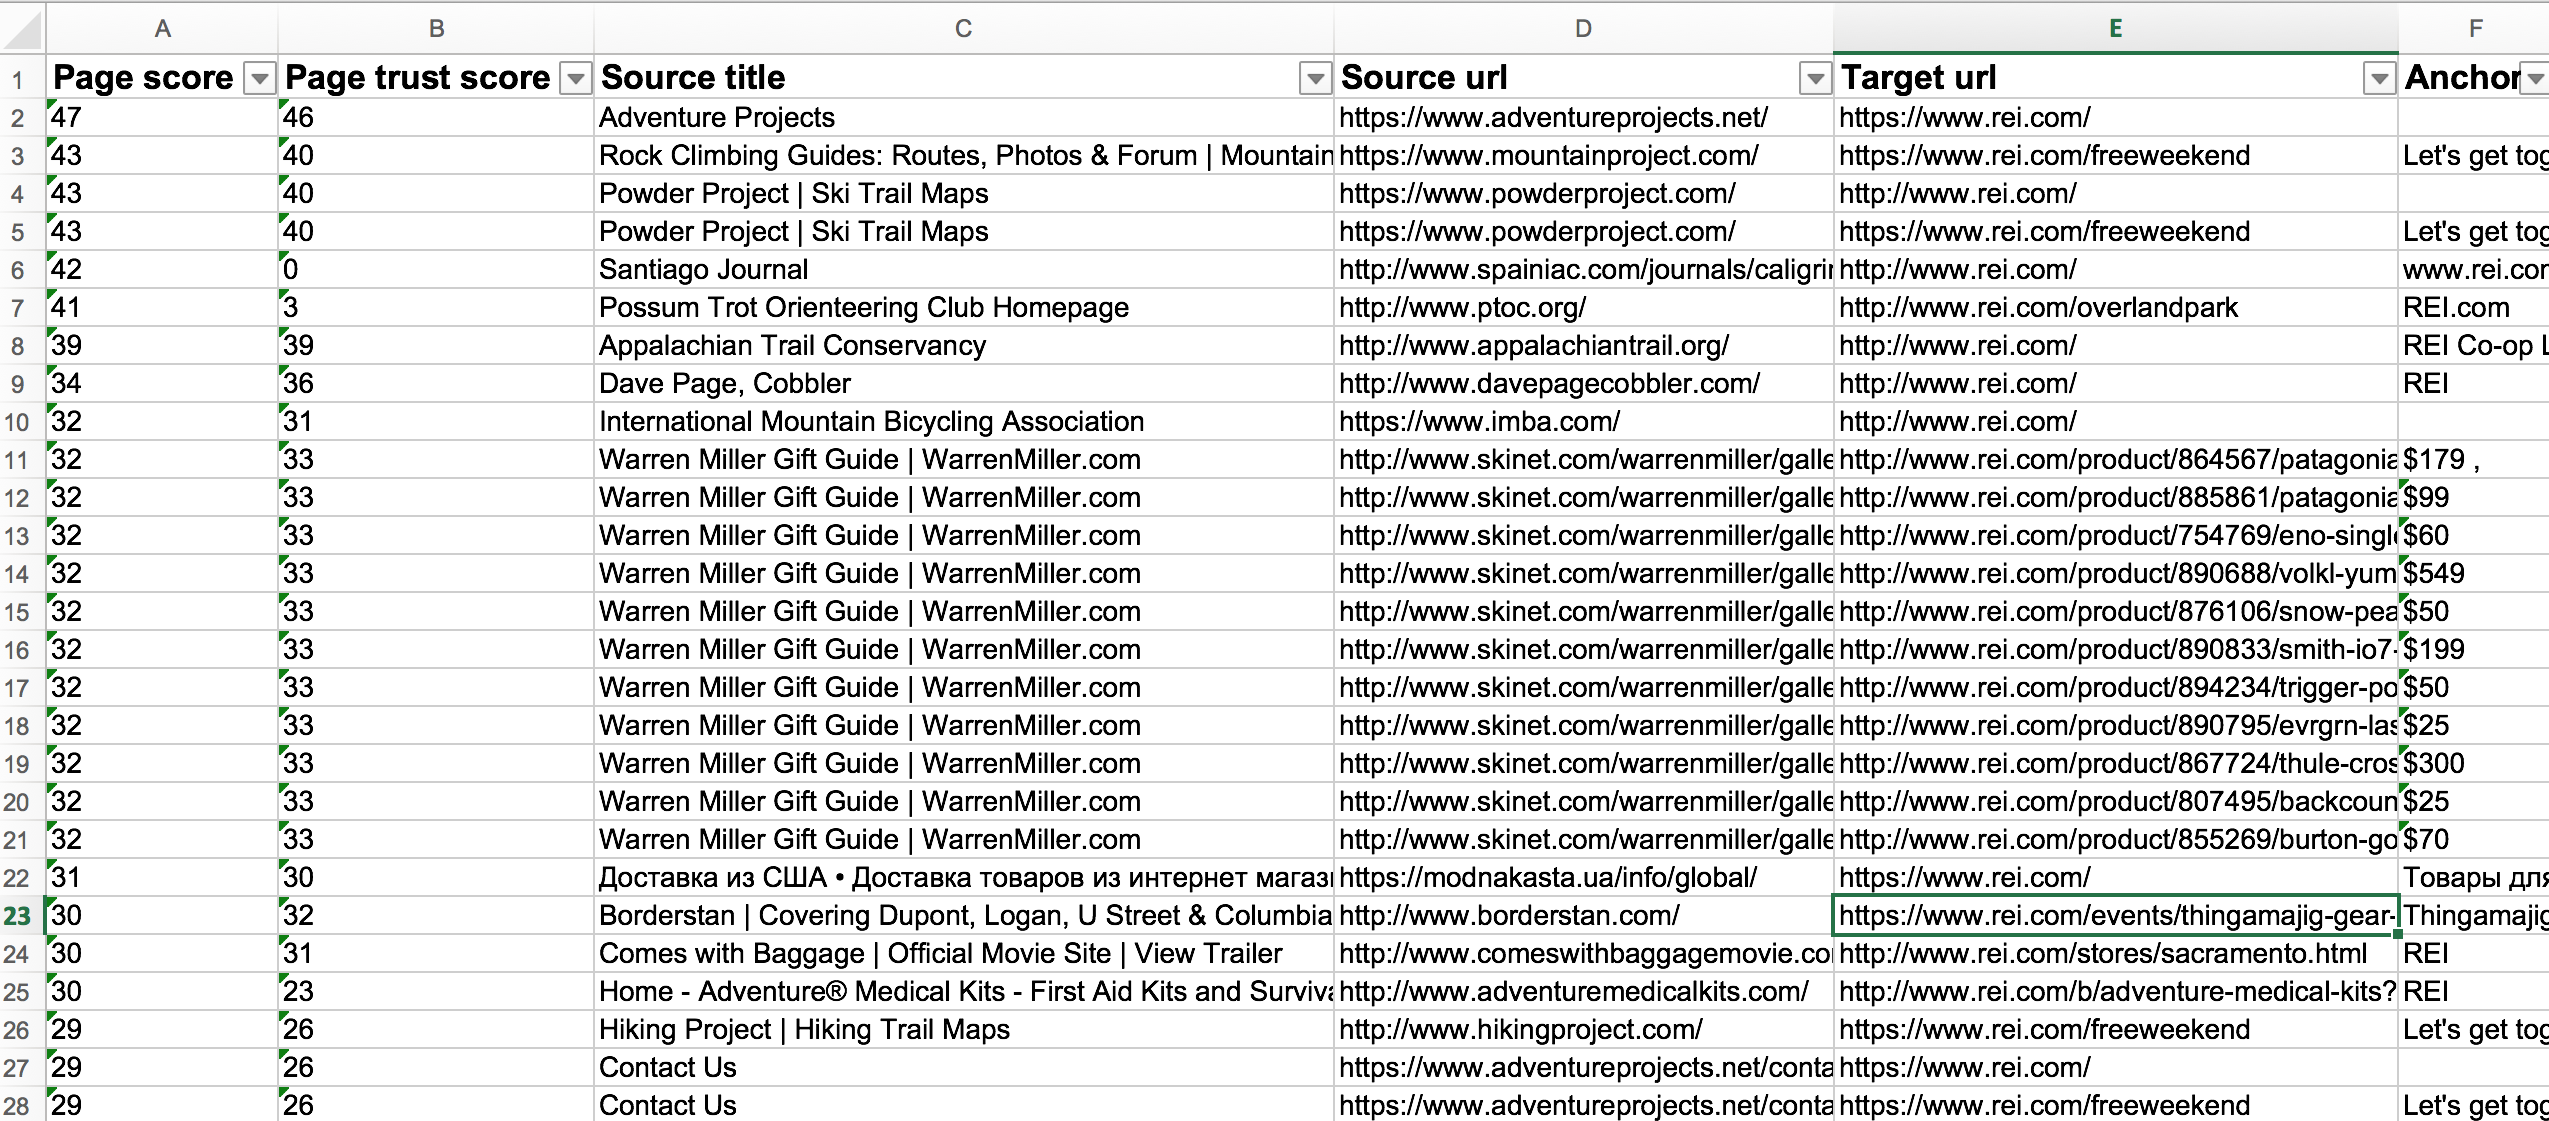This screenshot has width=2549, height=1121.
Task: Click the 'Page score' header cell
Action: (x=162, y=78)
